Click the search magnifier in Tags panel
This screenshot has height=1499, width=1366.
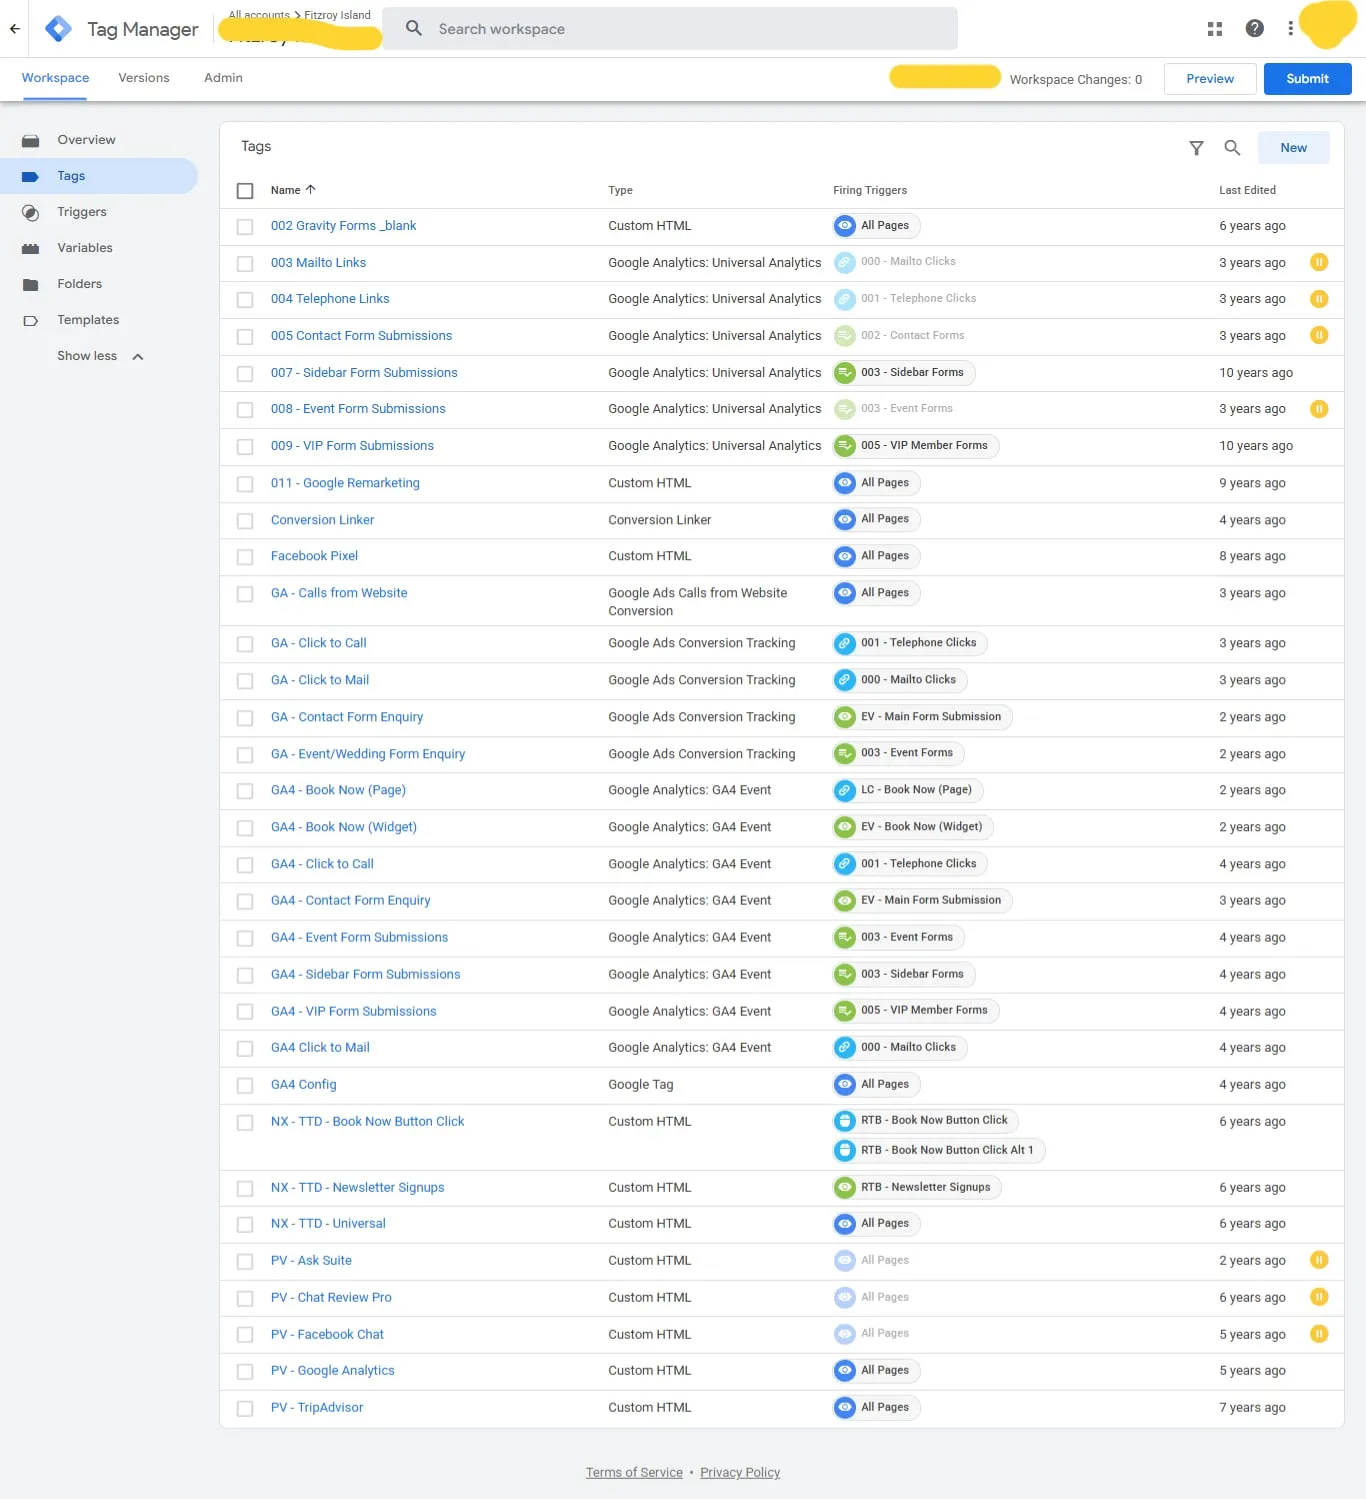[x=1232, y=148]
